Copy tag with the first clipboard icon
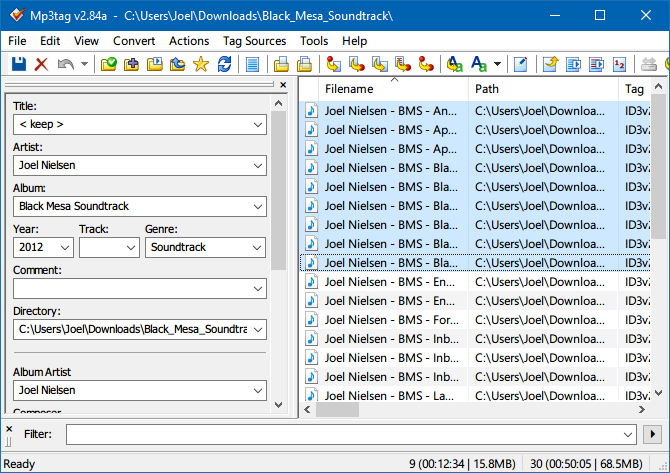The image size is (670, 473). coord(281,64)
